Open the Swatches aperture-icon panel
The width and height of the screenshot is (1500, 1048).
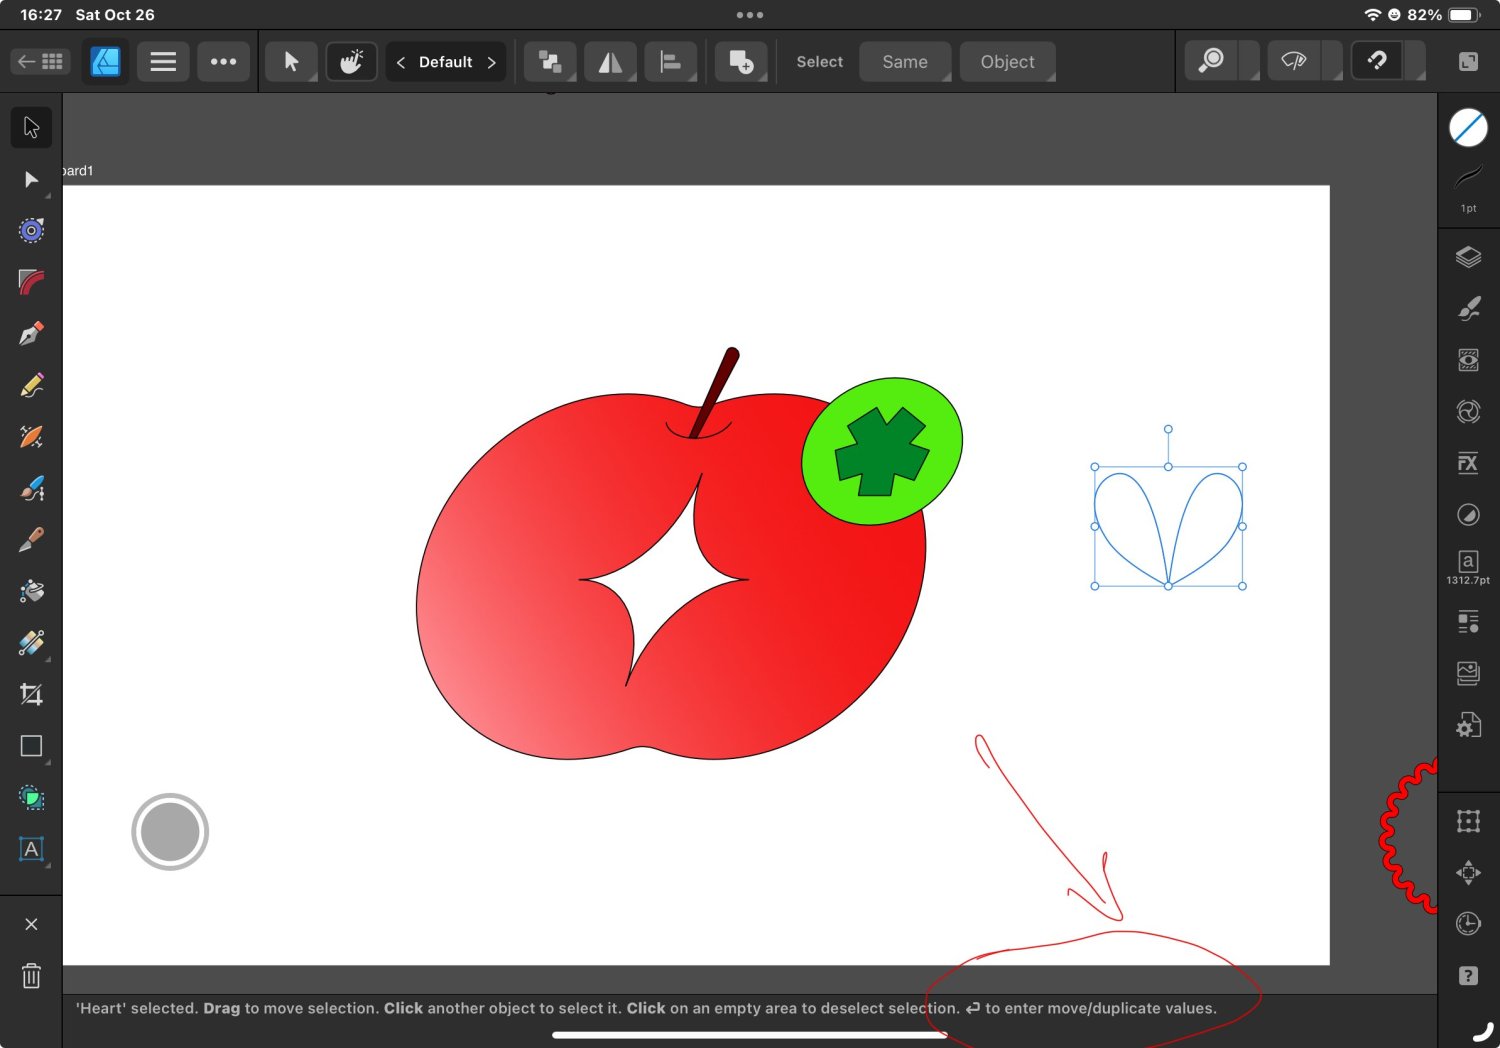point(1468,412)
